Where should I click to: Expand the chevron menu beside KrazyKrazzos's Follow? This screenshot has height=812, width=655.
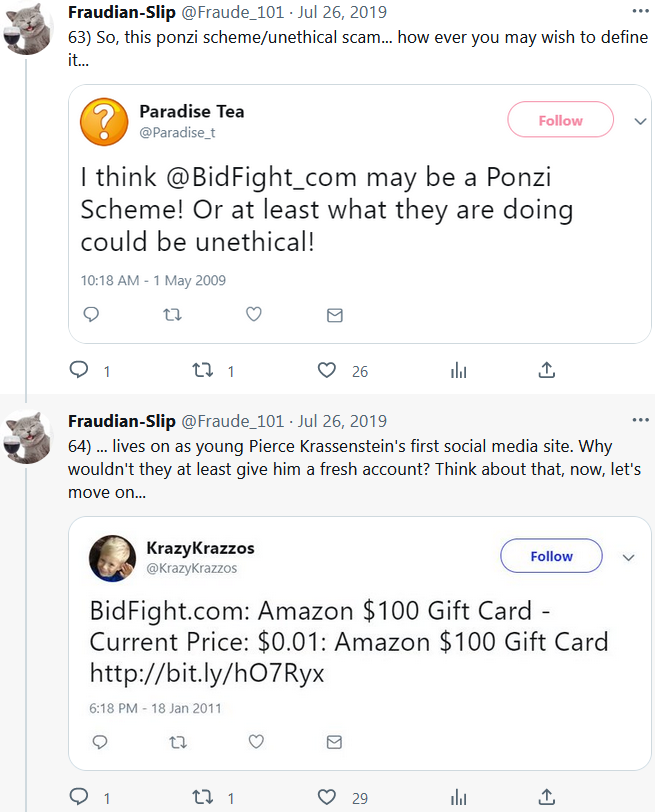tap(629, 556)
